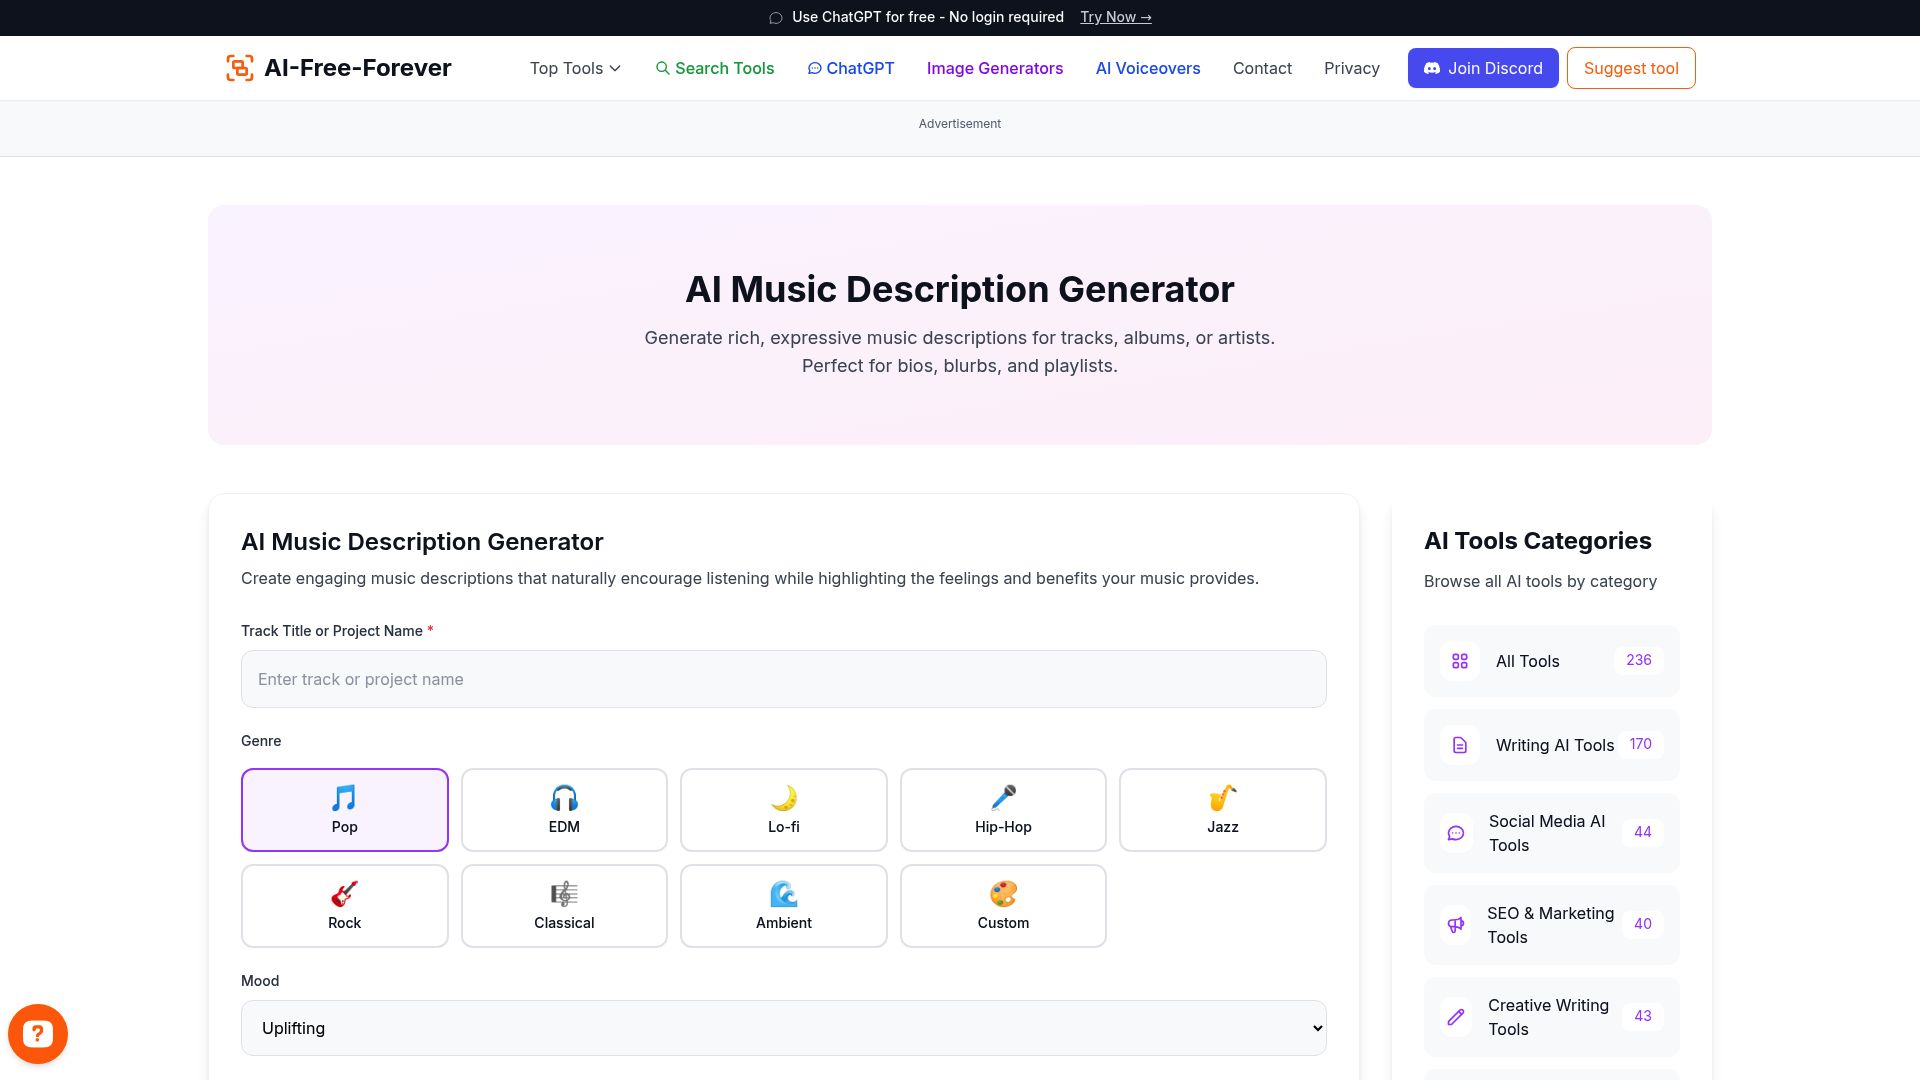Select the Classical sheet music icon
Viewport: 1920px width, 1080px height.
coord(563,894)
